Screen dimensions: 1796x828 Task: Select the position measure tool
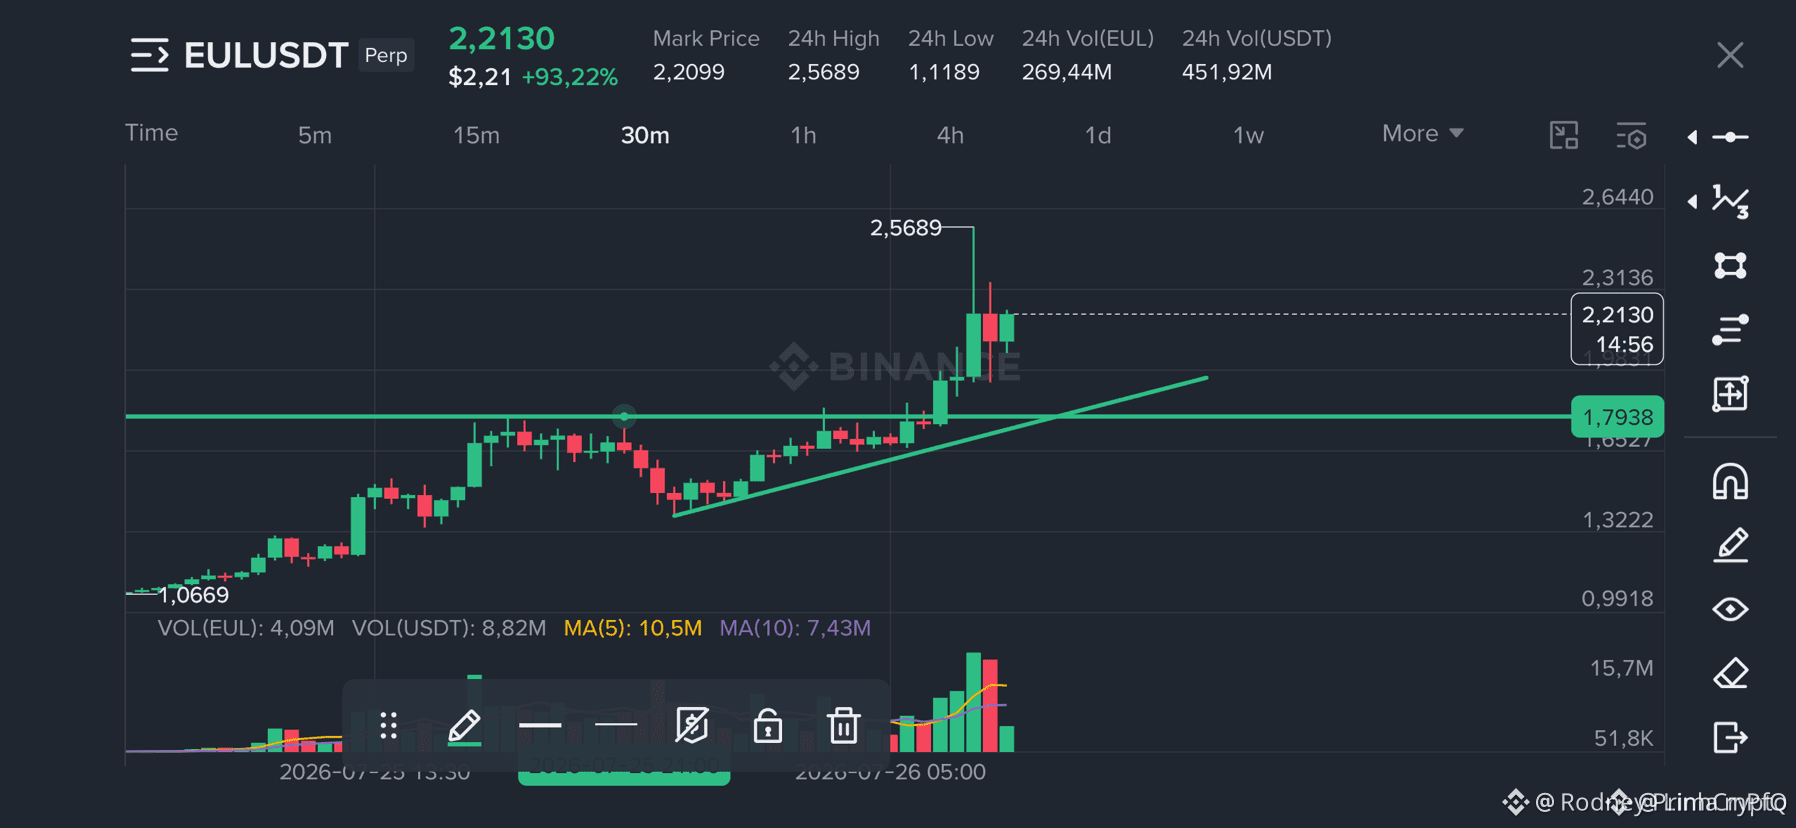click(1731, 393)
